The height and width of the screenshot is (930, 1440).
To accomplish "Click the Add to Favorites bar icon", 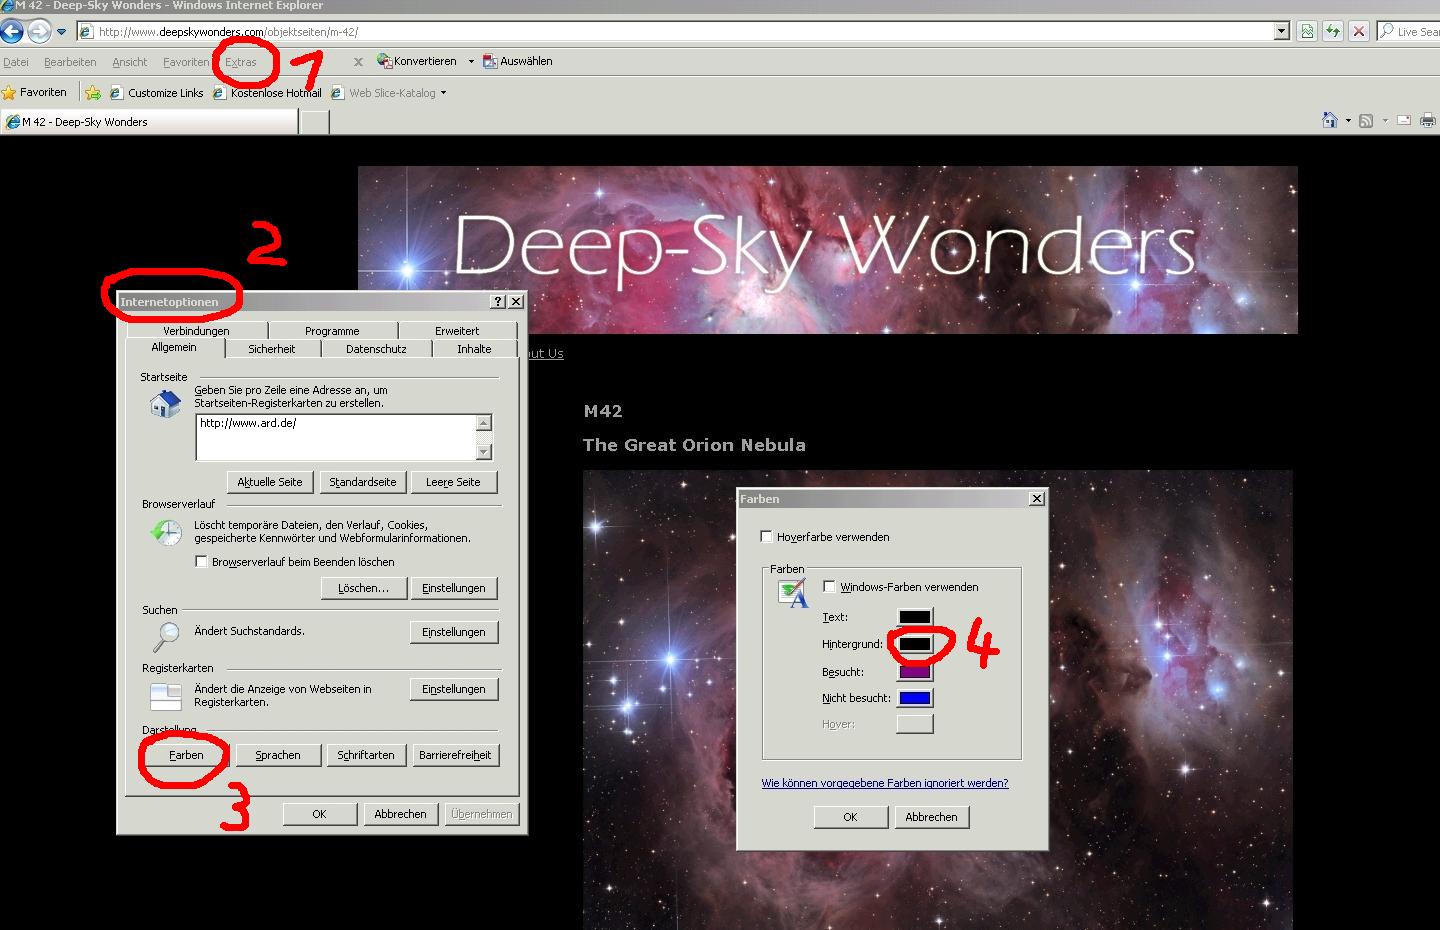I will [93, 93].
